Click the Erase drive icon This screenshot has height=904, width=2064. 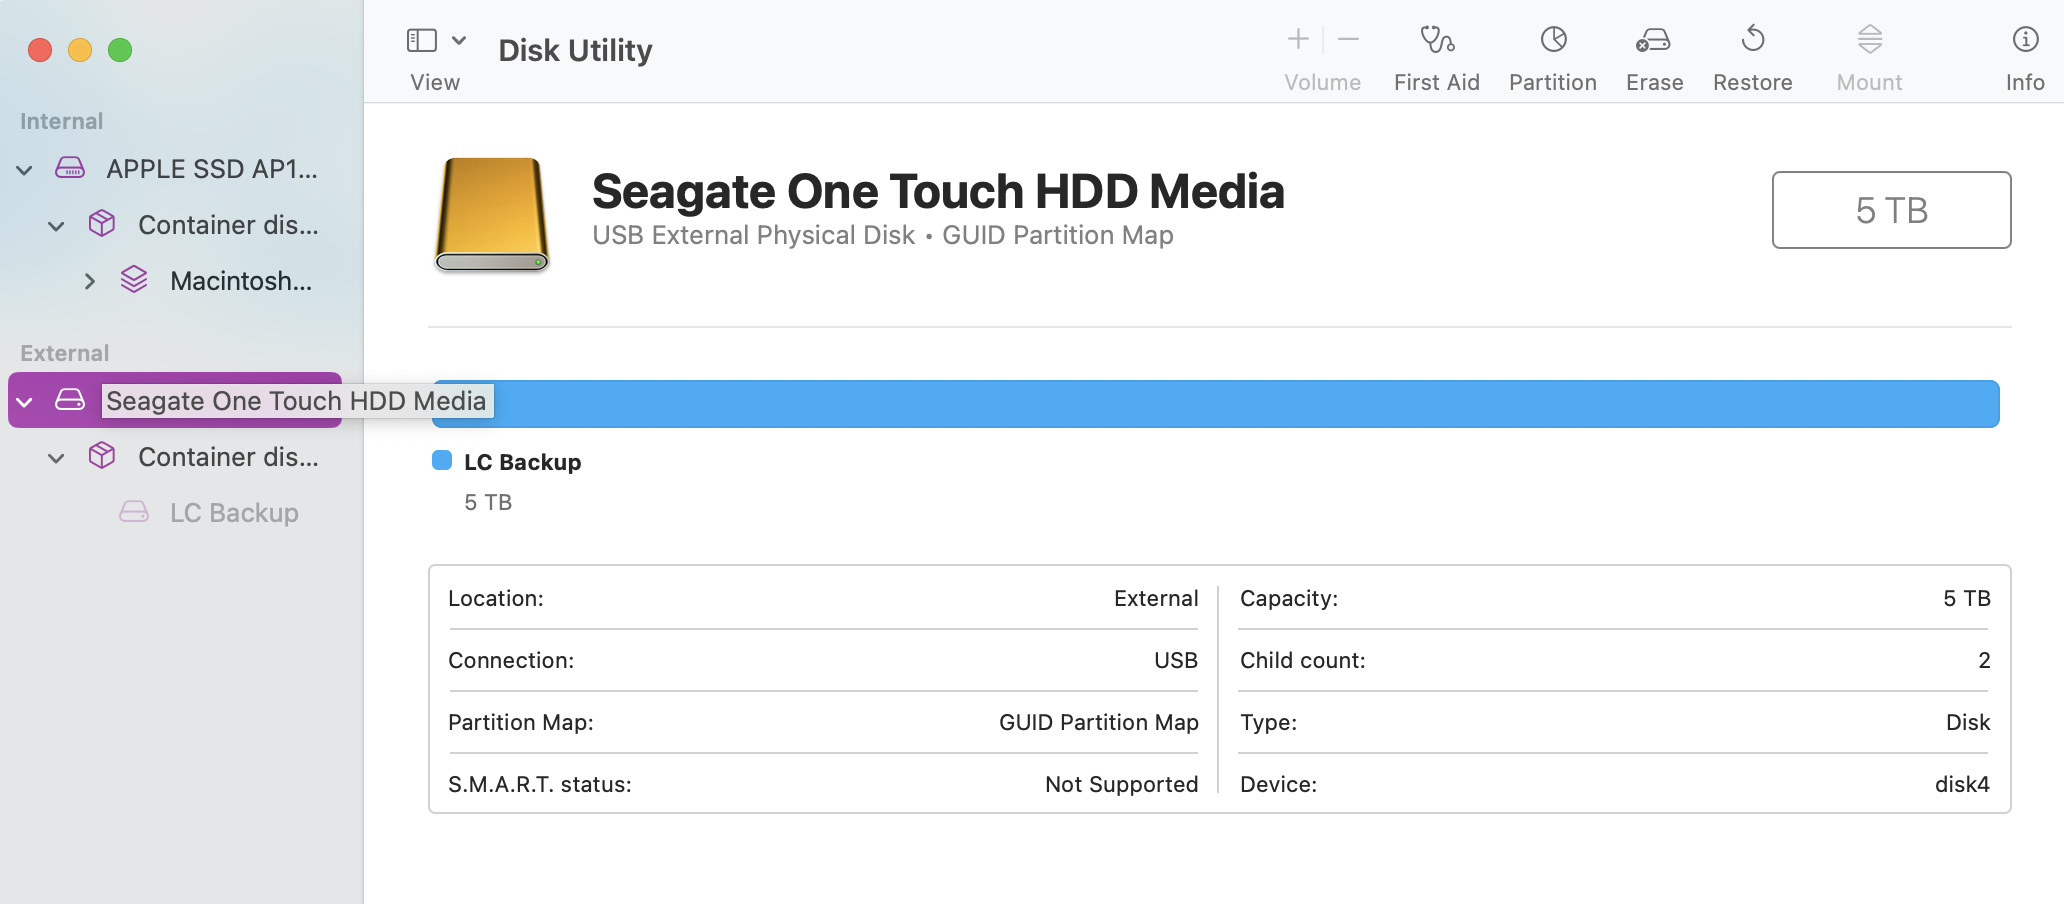click(x=1654, y=40)
